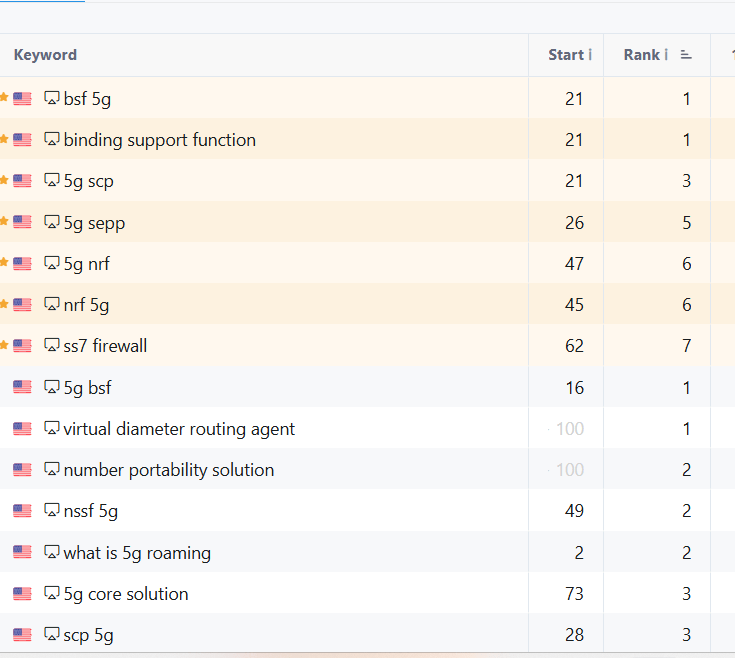Click the Rank column sort icon
The image size is (735, 658).
click(x=686, y=55)
